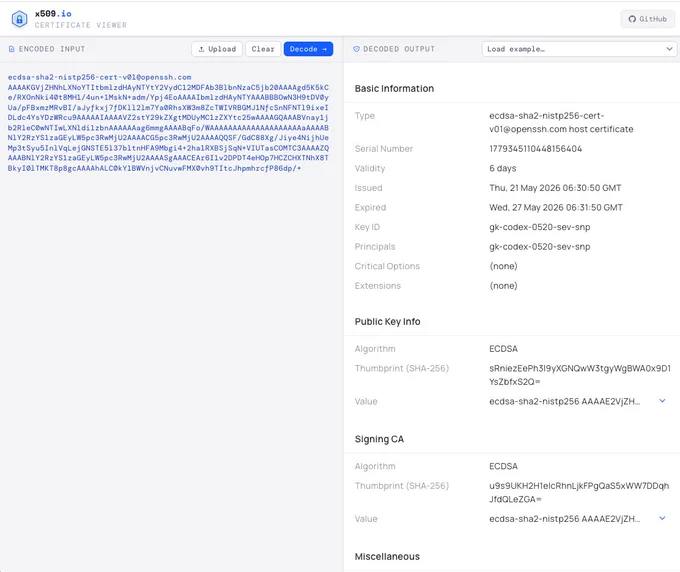Select the Issued date Thu, 21 May 2026
This screenshot has height=572, width=680.
pyautogui.click(x=555, y=188)
